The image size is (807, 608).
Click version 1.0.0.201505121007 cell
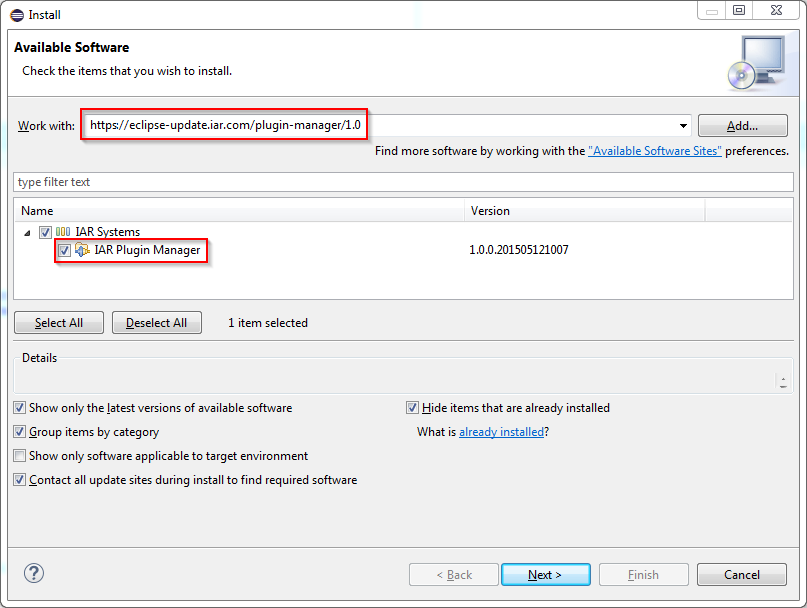pos(519,250)
